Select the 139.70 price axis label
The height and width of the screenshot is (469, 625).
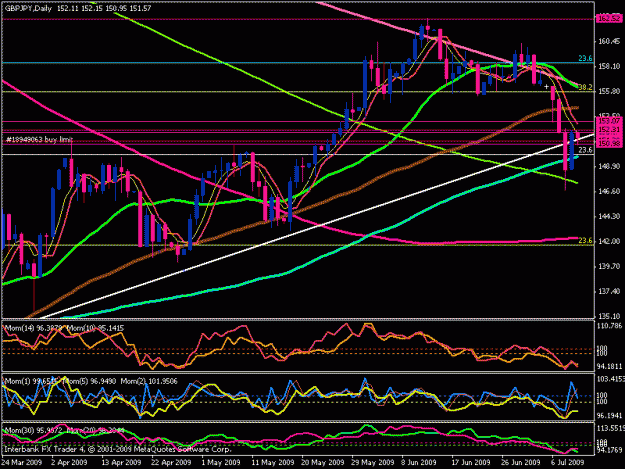click(x=609, y=266)
